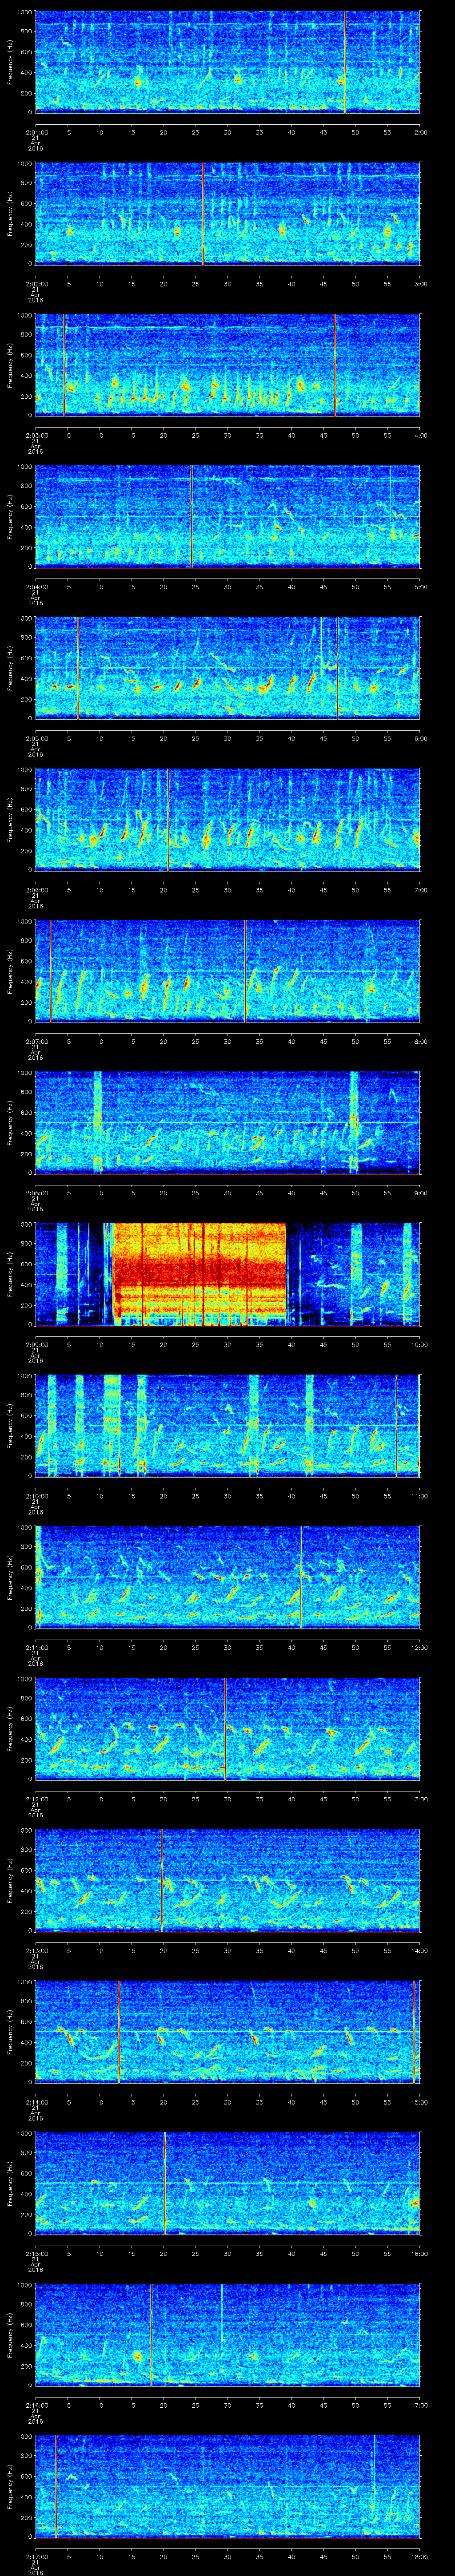Click red vertical marker near 33s in 2:07:00 panel
The width and height of the screenshot is (455, 2576).
tap(245, 971)
